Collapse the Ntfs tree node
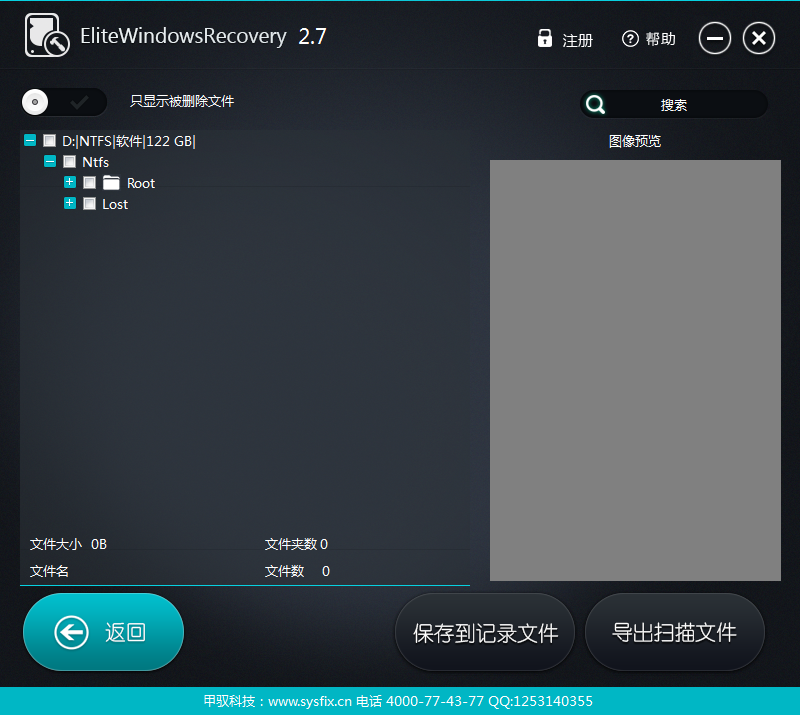The height and width of the screenshot is (715, 800). click(50, 161)
